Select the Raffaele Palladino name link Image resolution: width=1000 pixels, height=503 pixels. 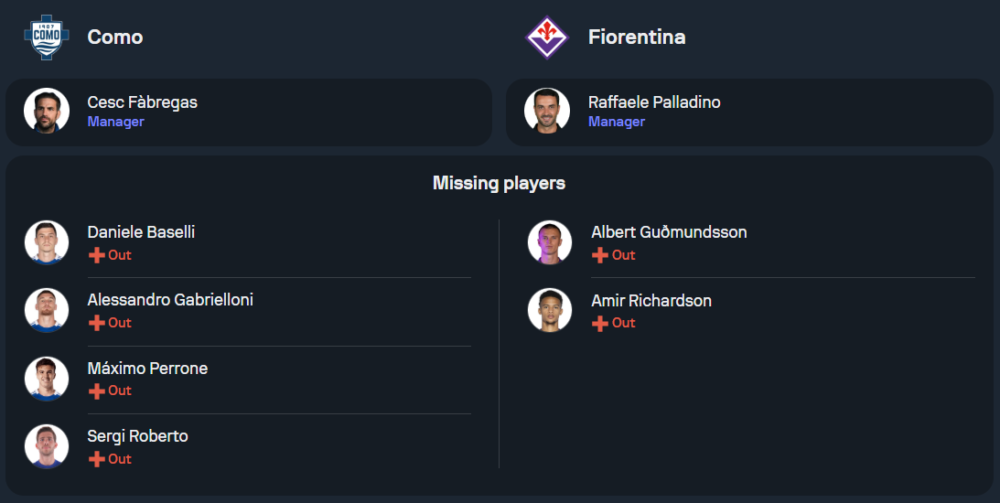654,102
